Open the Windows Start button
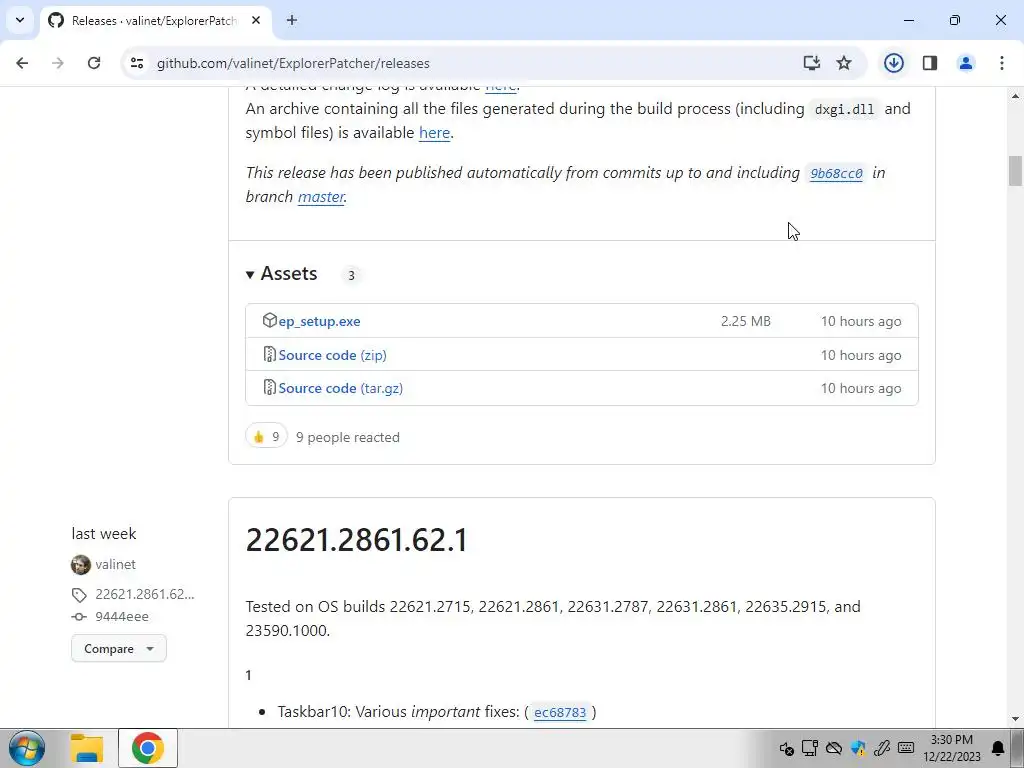This screenshot has width=1024, height=768. [26, 748]
